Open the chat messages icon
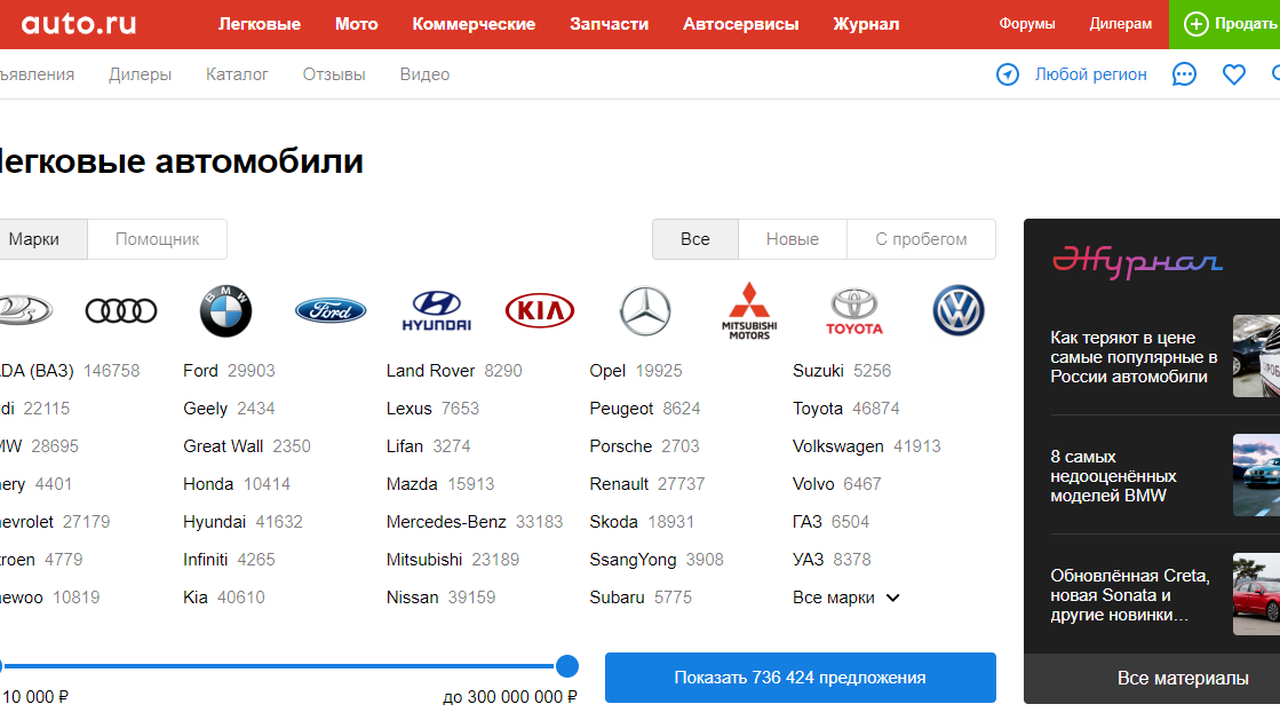The image size is (1280, 720). click(1184, 75)
